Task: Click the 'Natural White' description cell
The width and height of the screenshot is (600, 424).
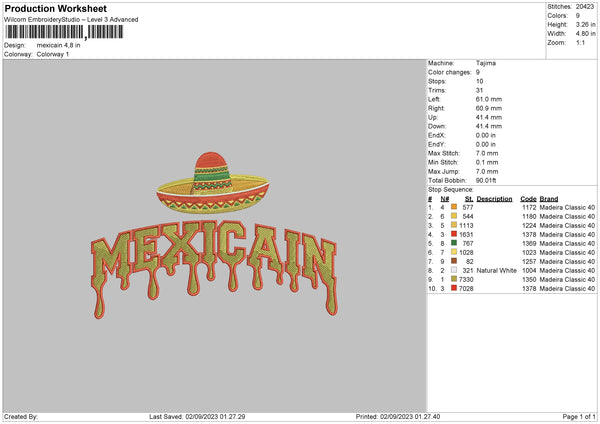Action: (497, 271)
